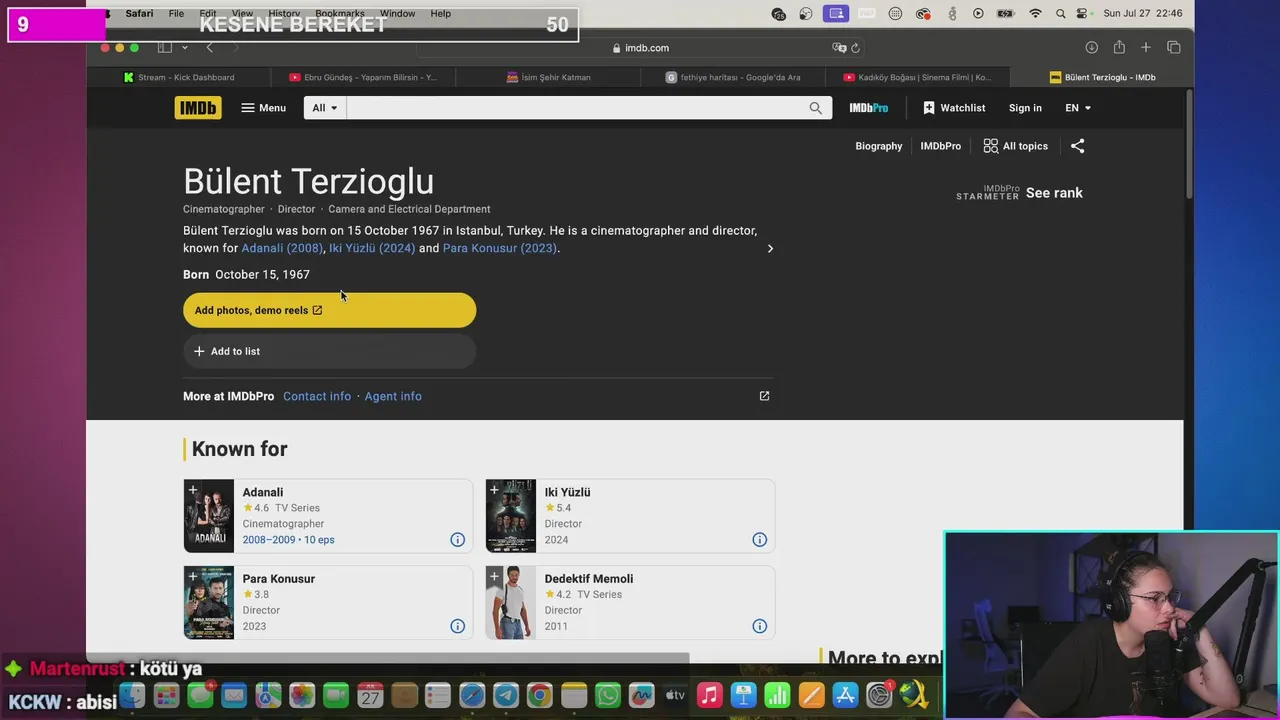
Task: Switch to Kadıköy Boğası YouTube tab
Action: [917, 77]
